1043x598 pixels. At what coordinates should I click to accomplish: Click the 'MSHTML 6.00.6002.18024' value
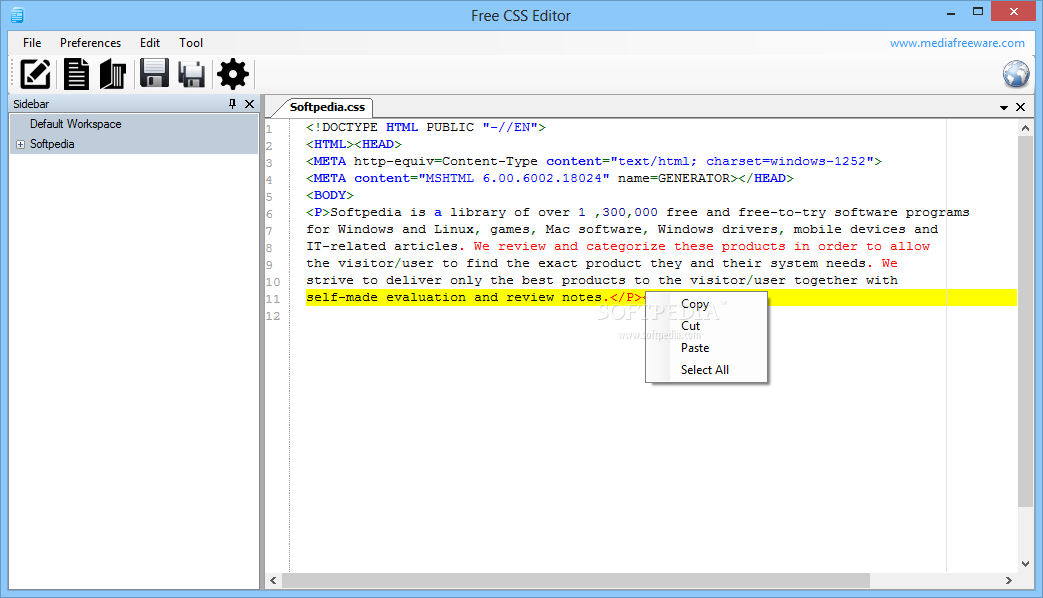(514, 178)
